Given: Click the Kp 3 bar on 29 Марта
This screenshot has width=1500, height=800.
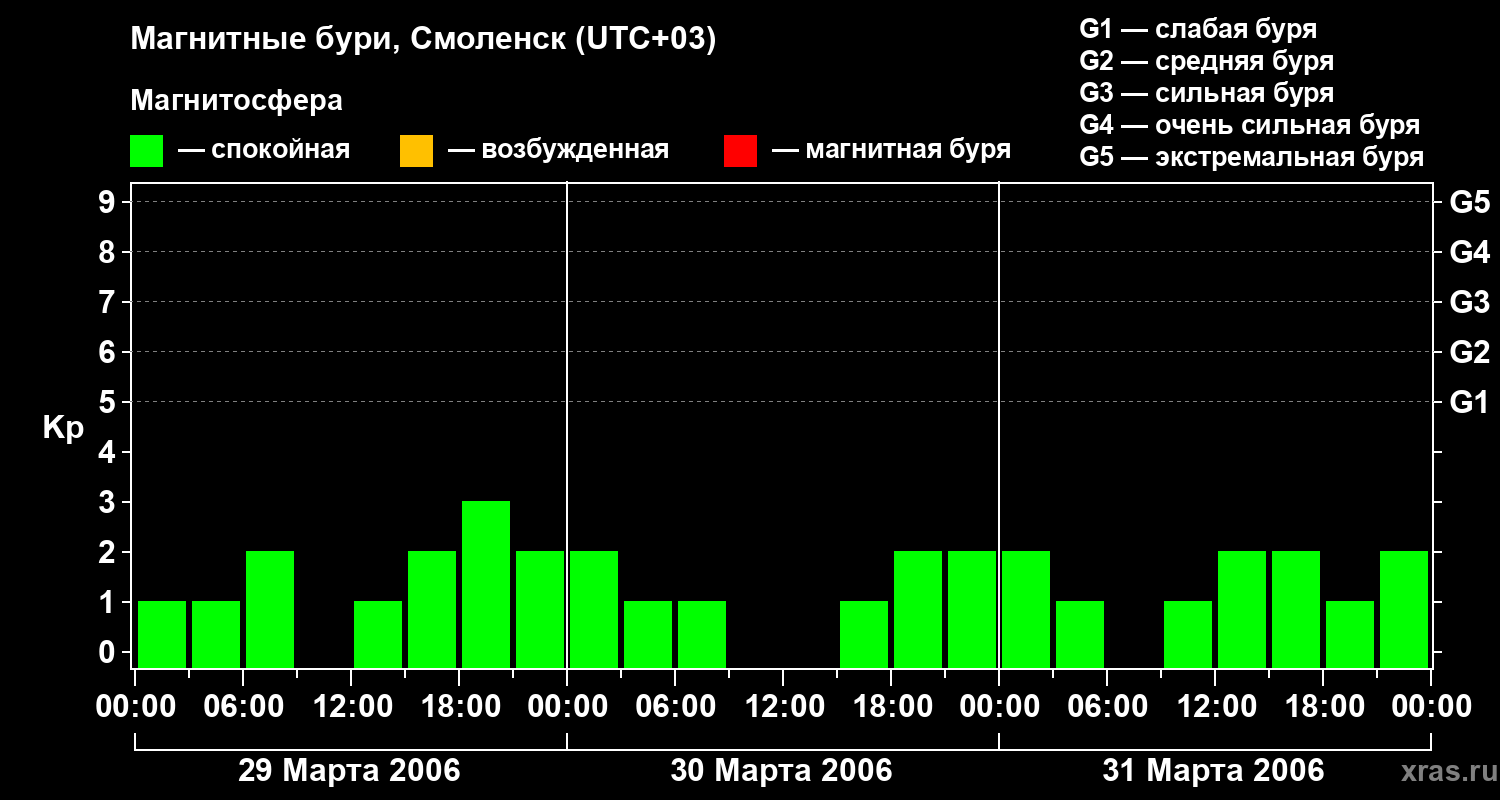Looking at the screenshot, I should click(486, 584).
